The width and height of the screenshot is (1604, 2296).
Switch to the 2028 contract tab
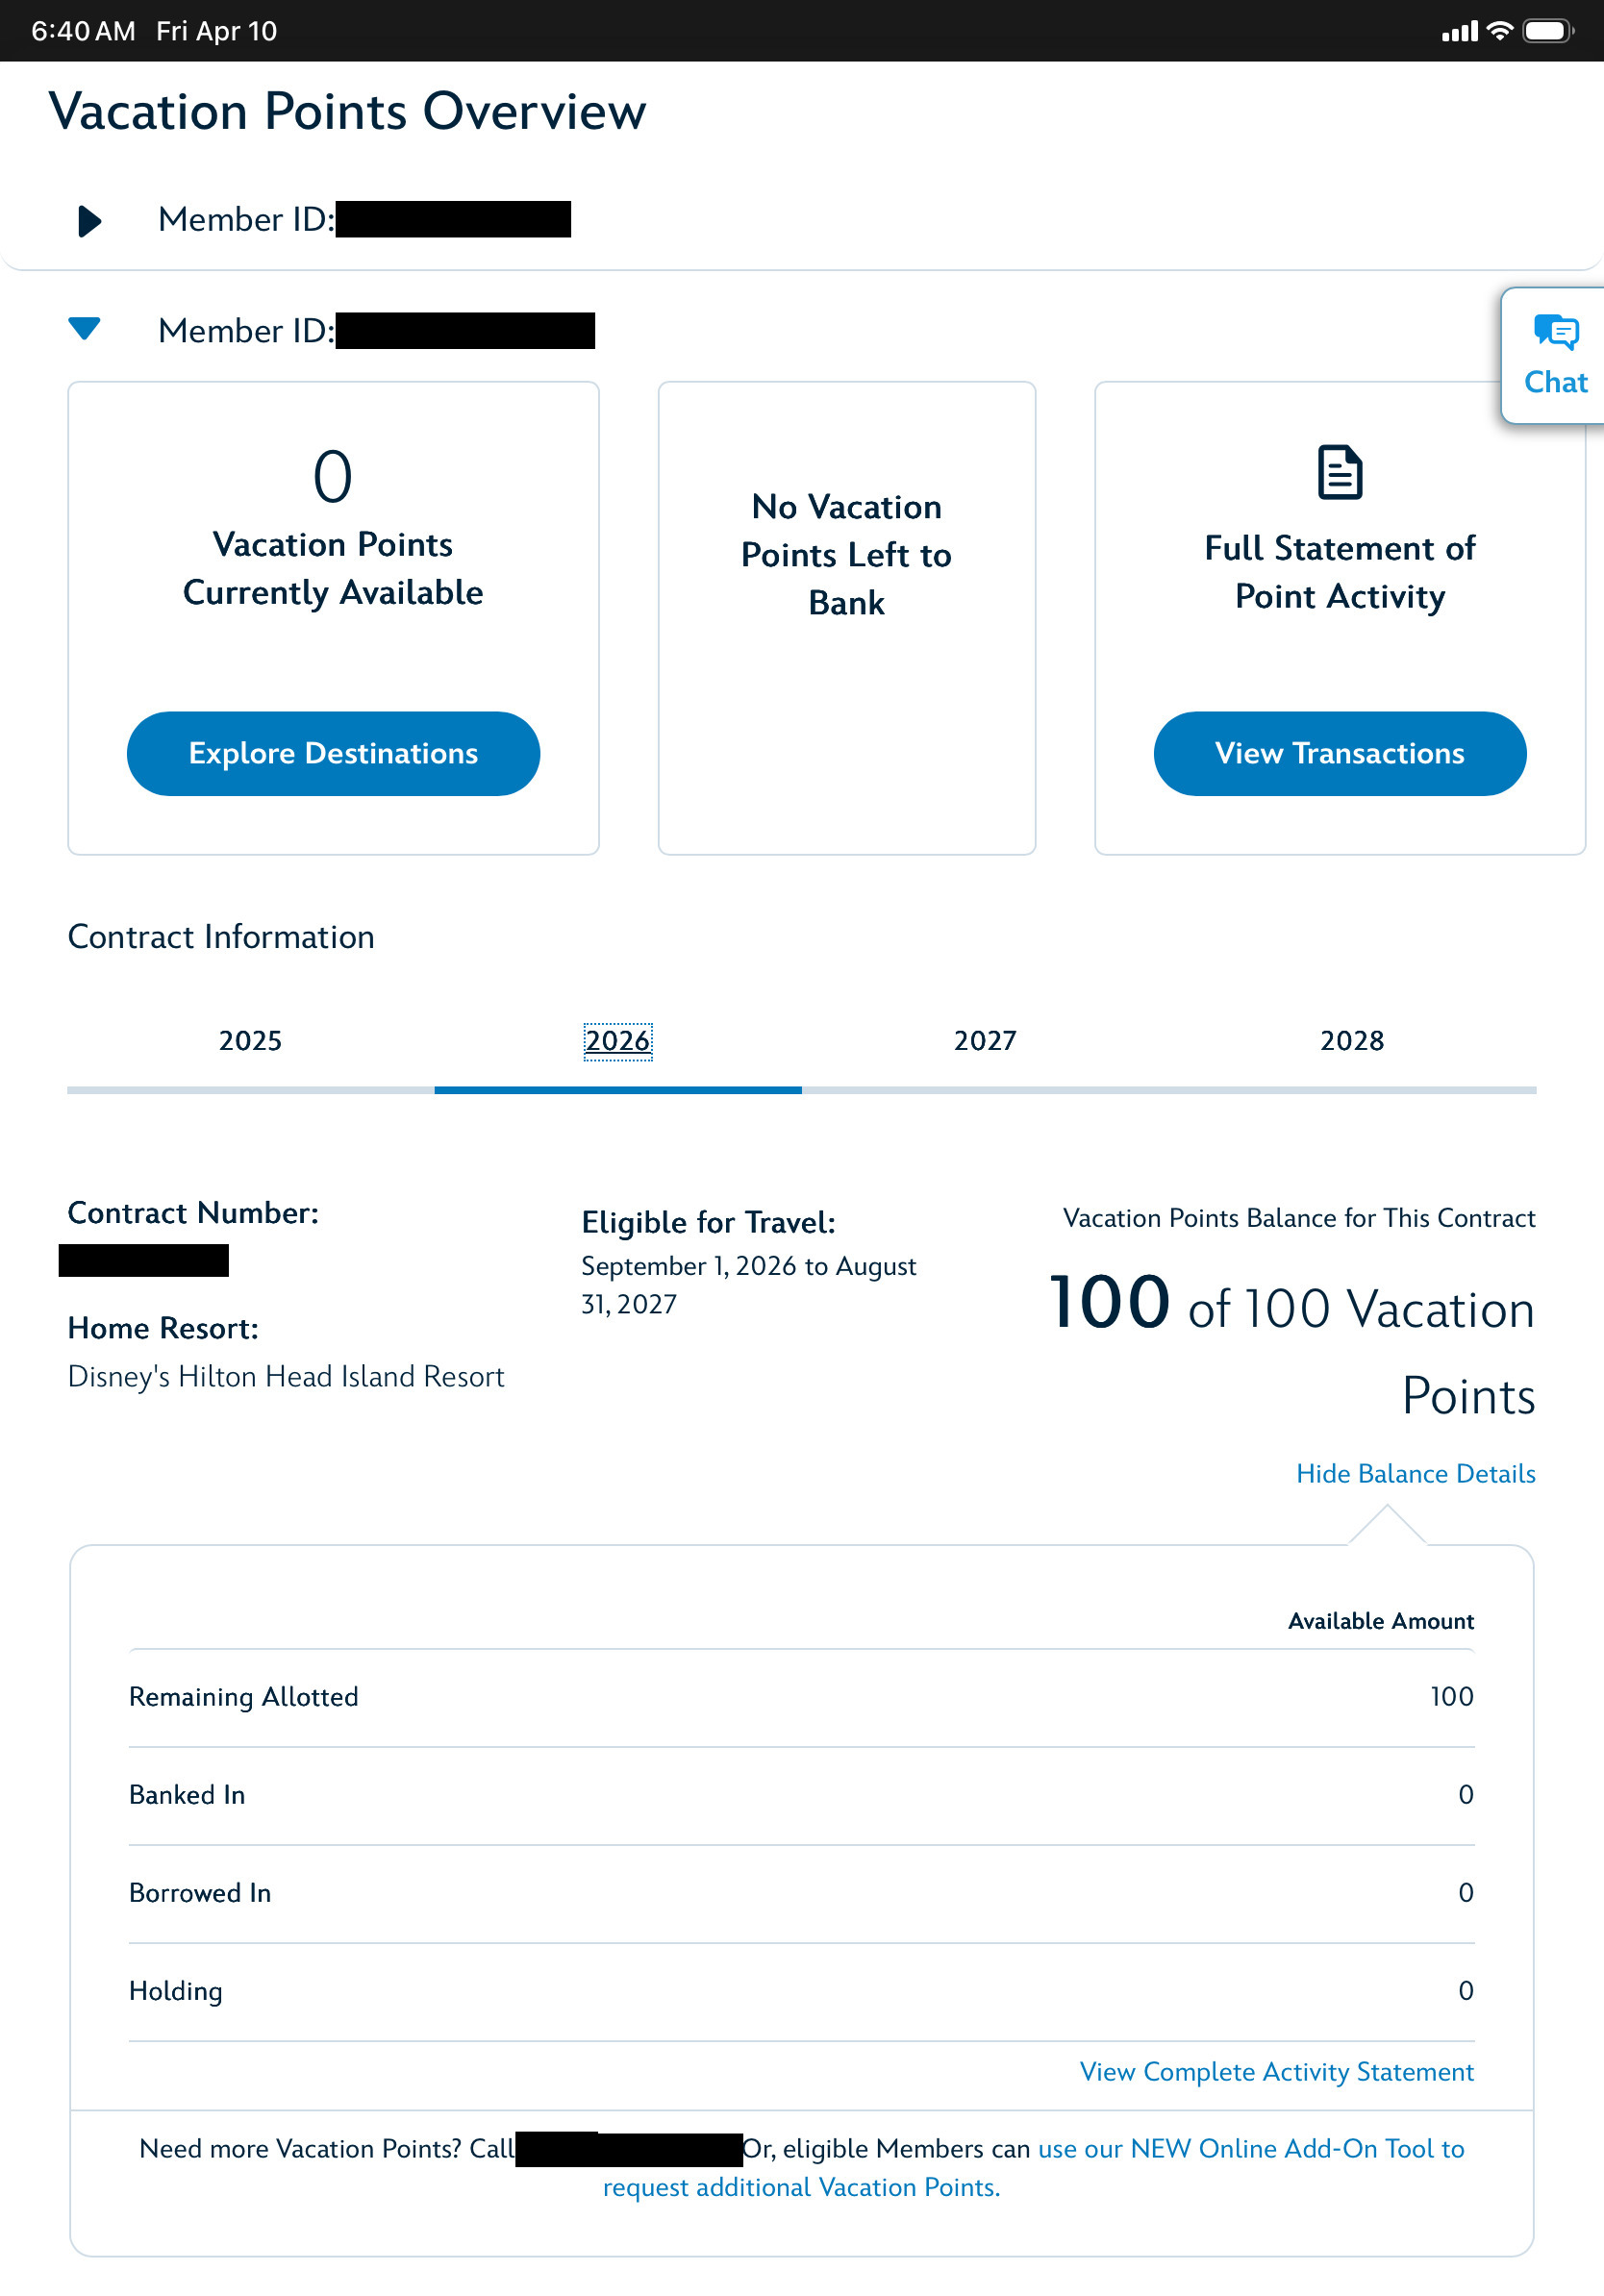[1352, 1041]
